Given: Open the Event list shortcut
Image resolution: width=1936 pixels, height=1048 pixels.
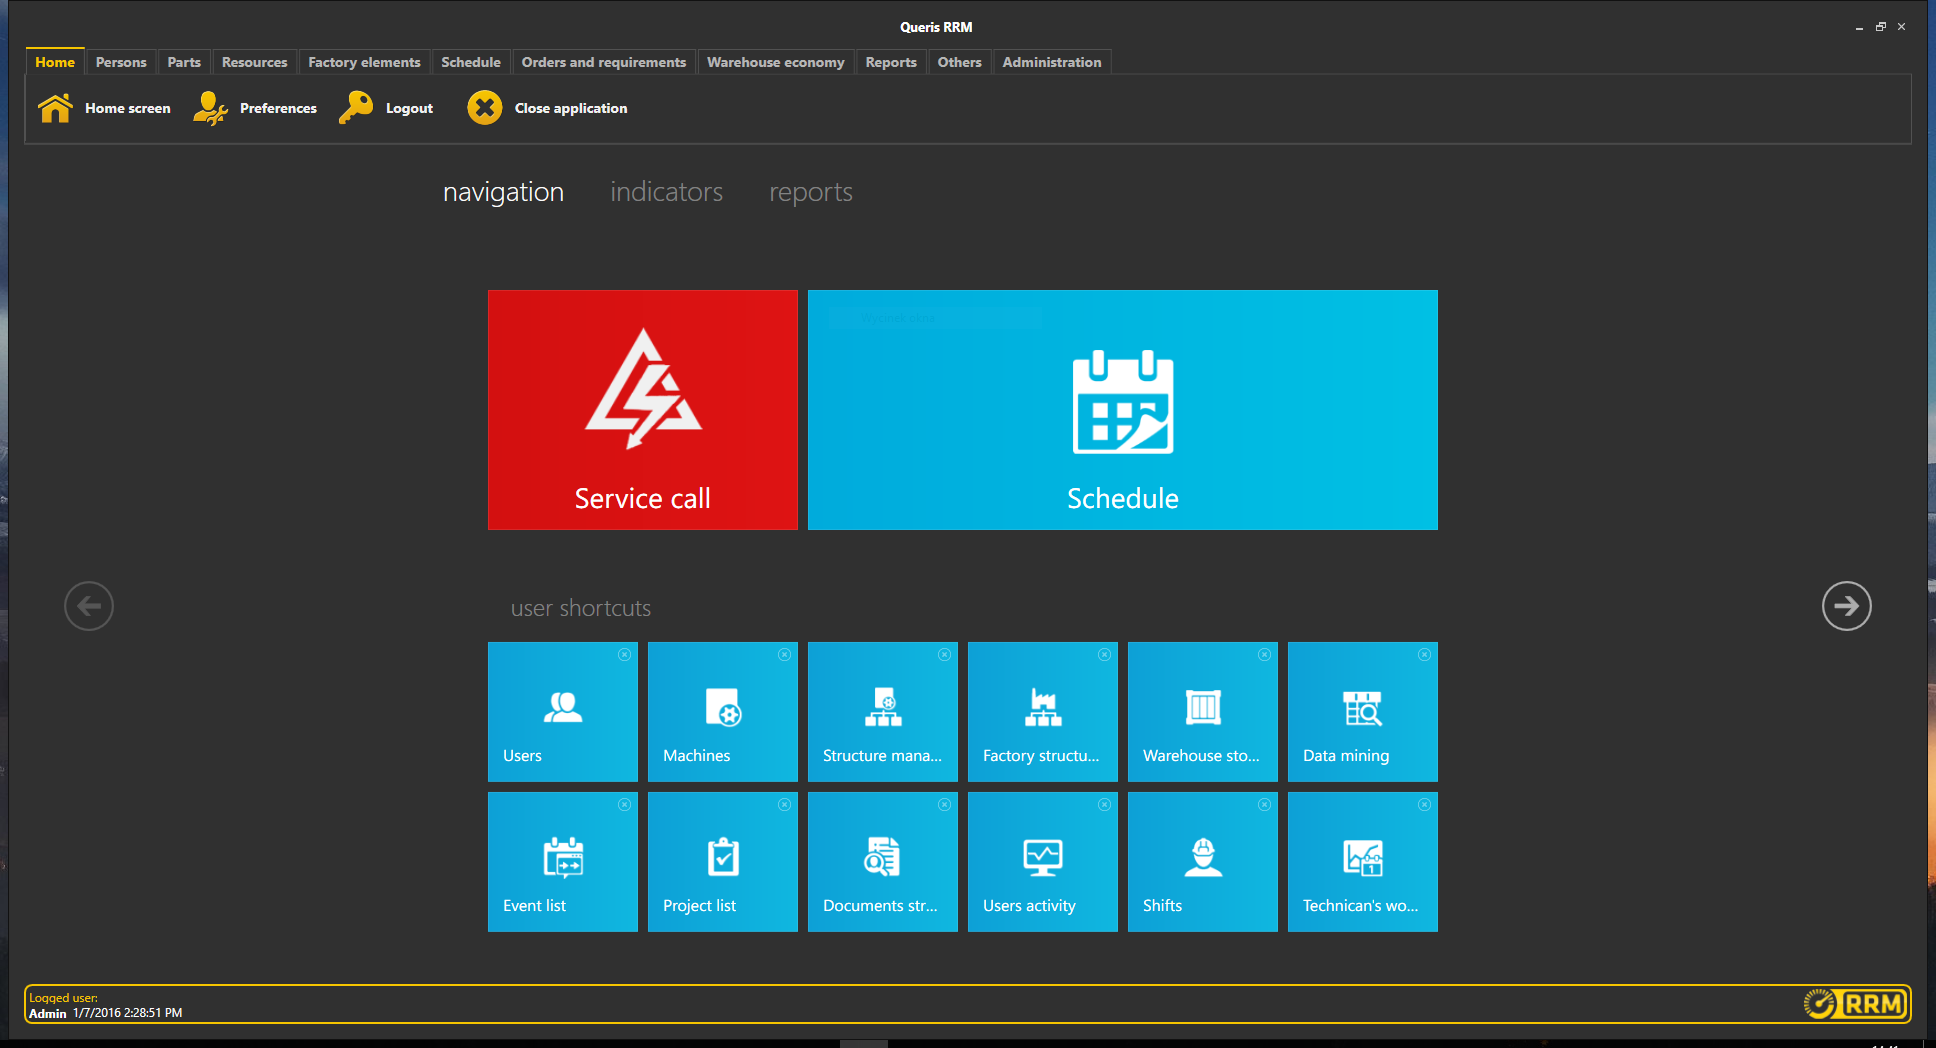Looking at the screenshot, I should pos(562,861).
